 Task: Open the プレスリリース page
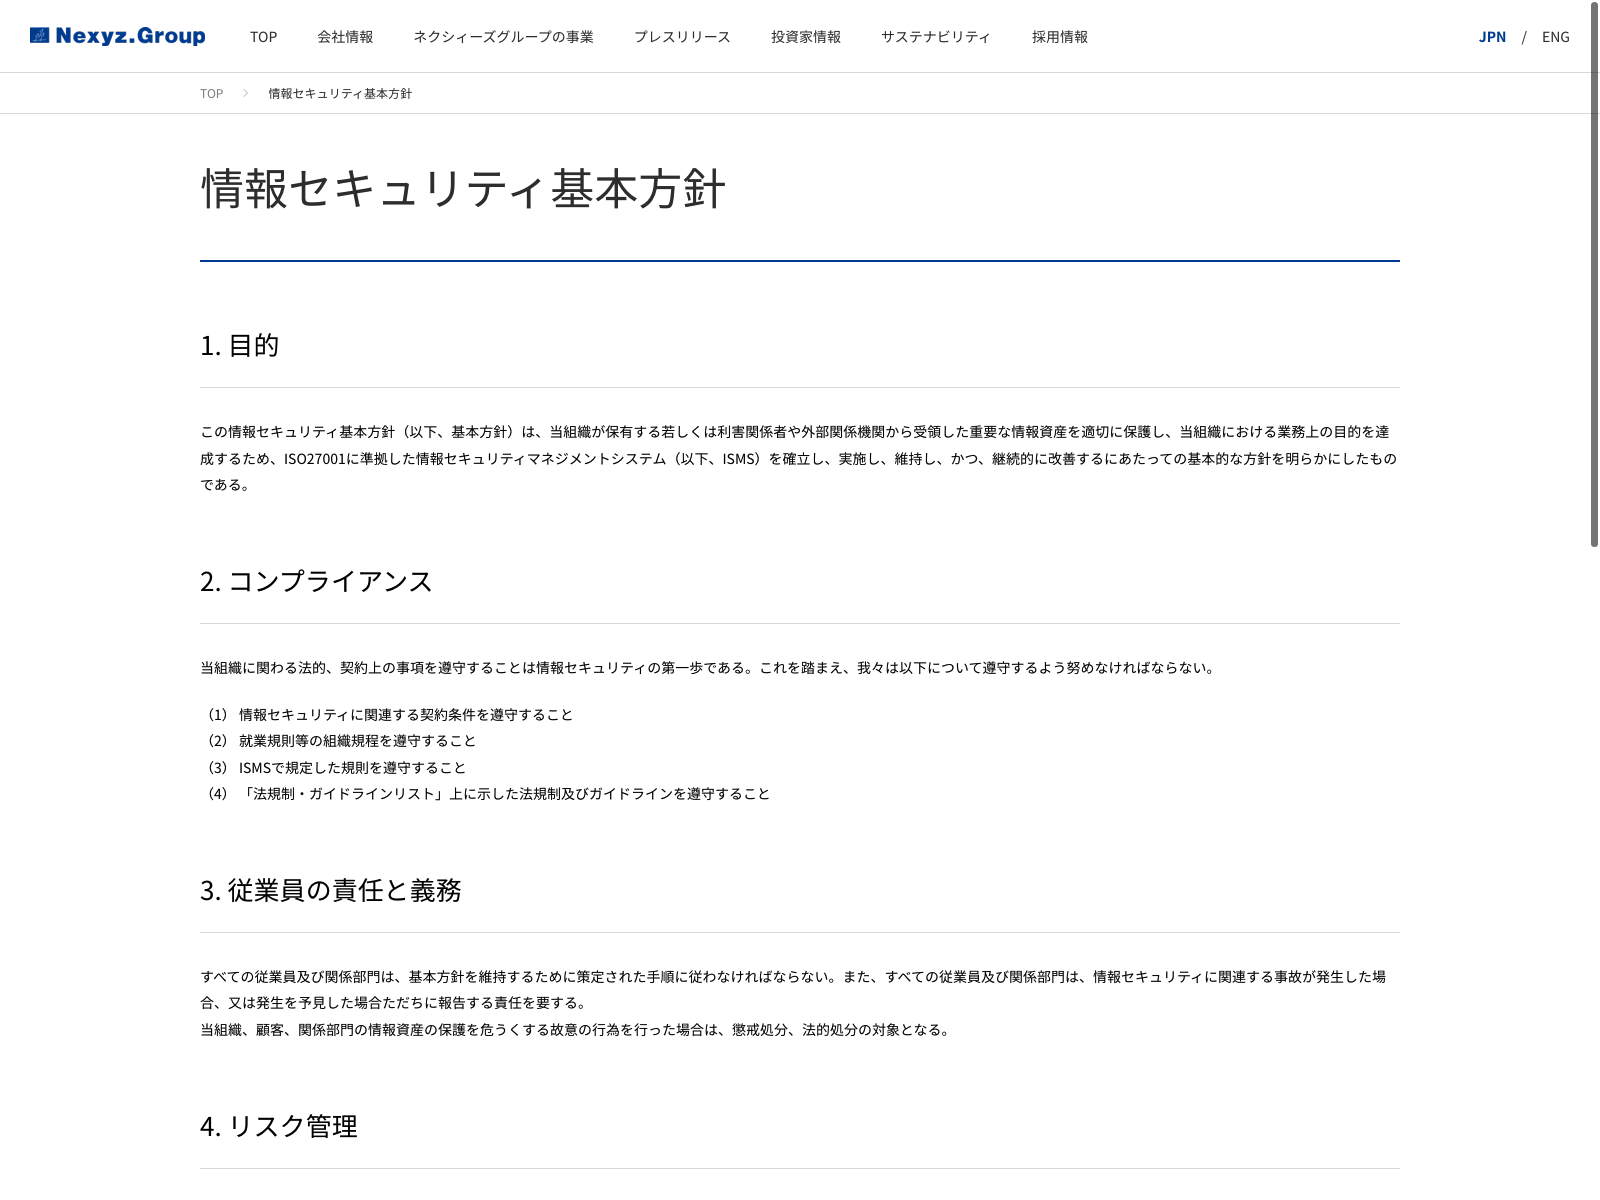(x=682, y=37)
